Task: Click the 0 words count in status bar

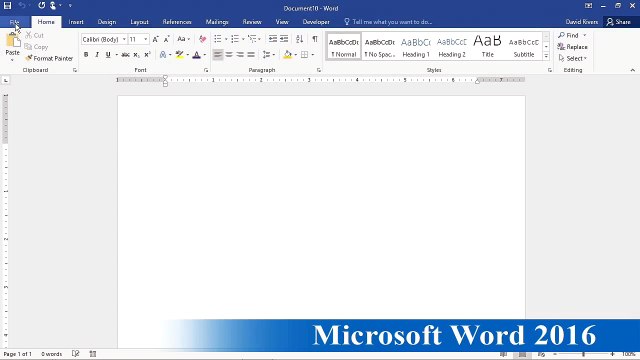Action: pos(51,354)
